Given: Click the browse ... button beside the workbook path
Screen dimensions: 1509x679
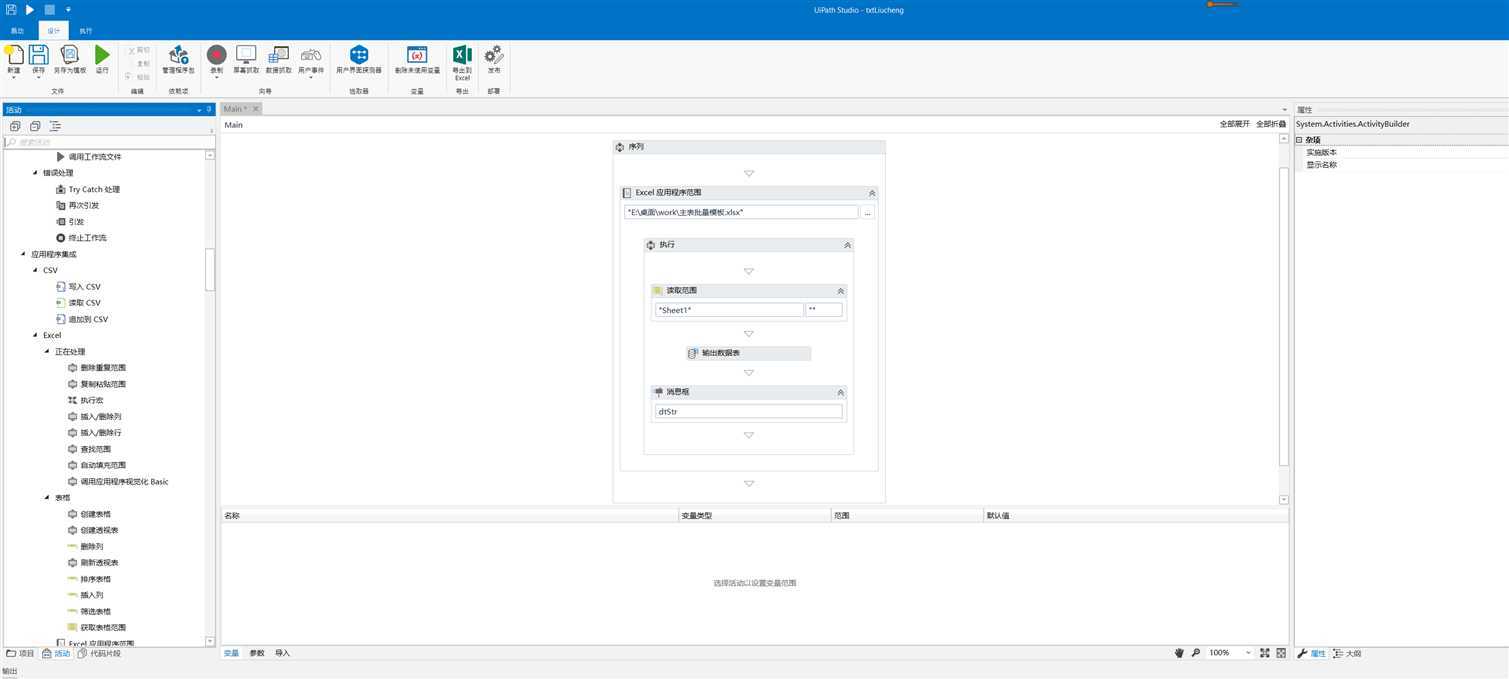Looking at the screenshot, I should tap(867, 212).
